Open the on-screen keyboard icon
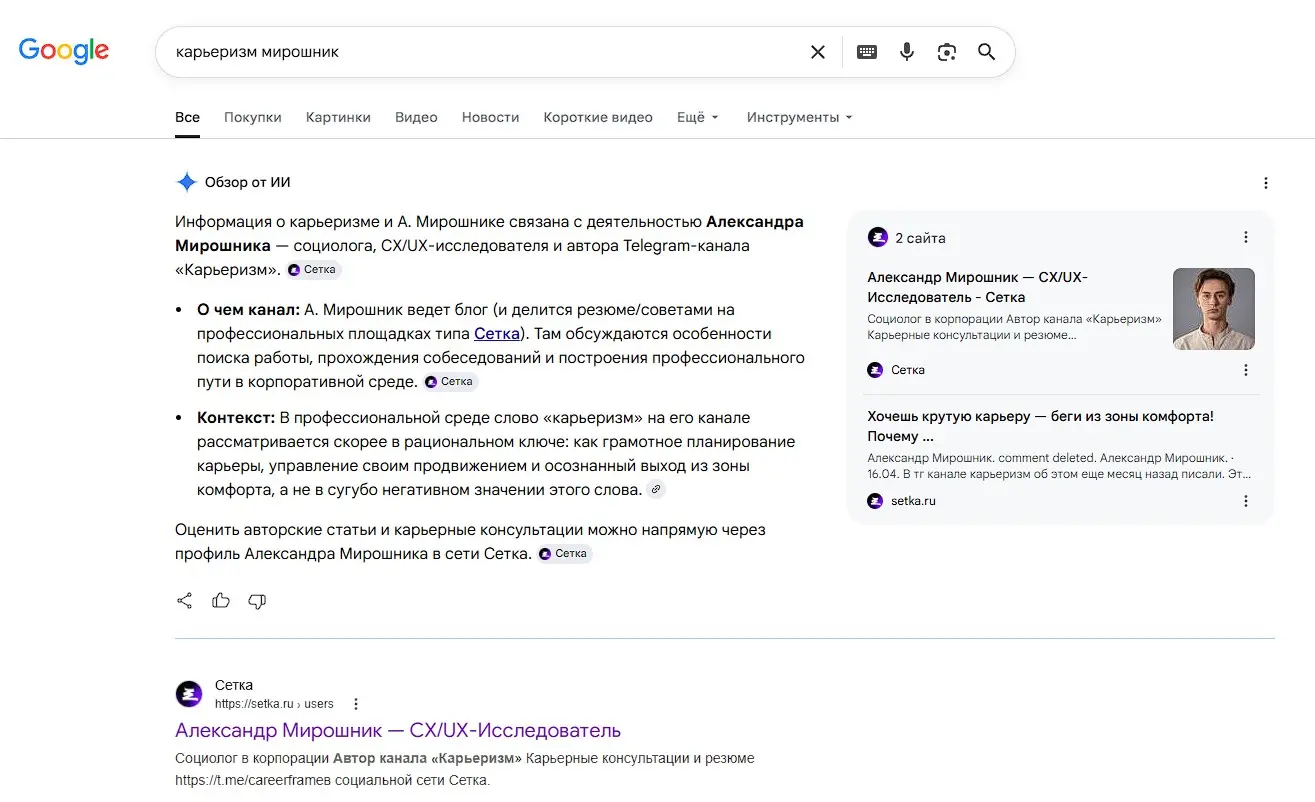The width and height of the screenshot is (1315, 802). 867,52
